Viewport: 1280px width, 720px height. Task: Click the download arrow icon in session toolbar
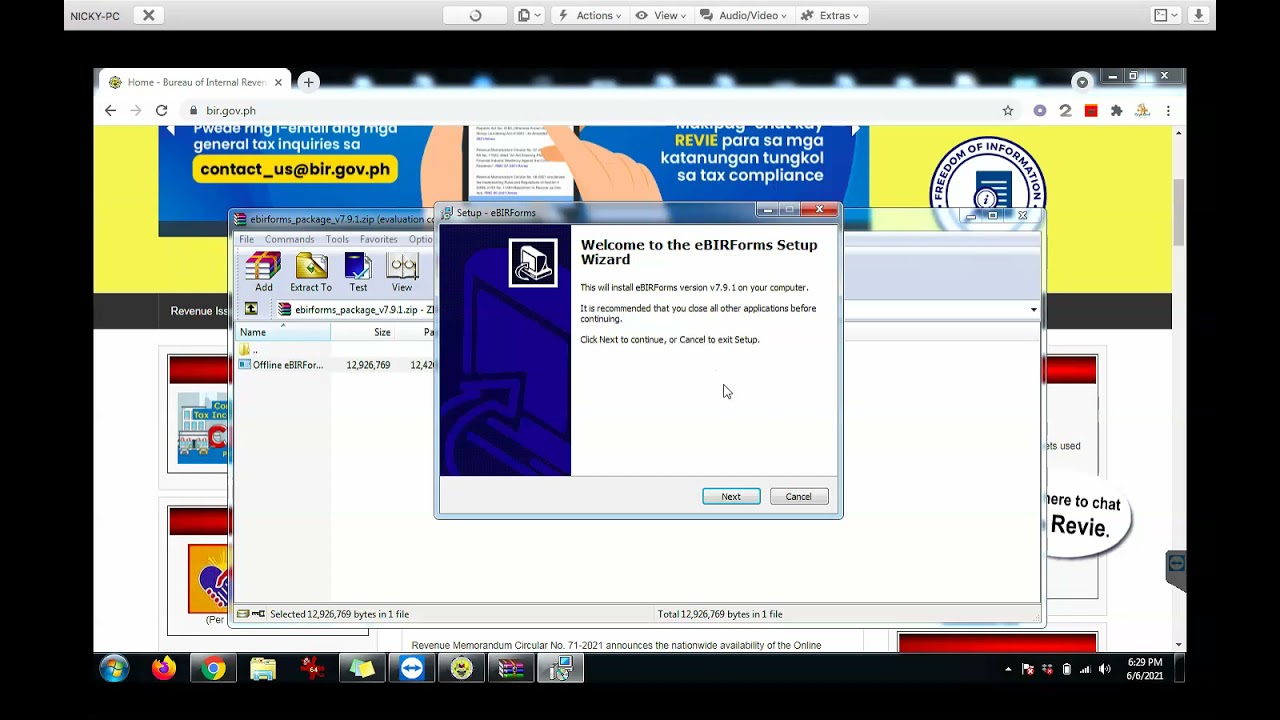point(1200,15)
